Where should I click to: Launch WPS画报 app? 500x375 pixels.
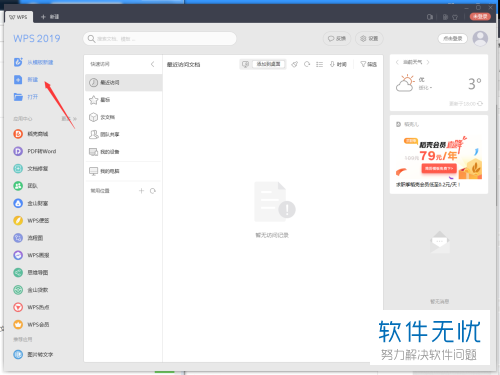tap(18, 255)
